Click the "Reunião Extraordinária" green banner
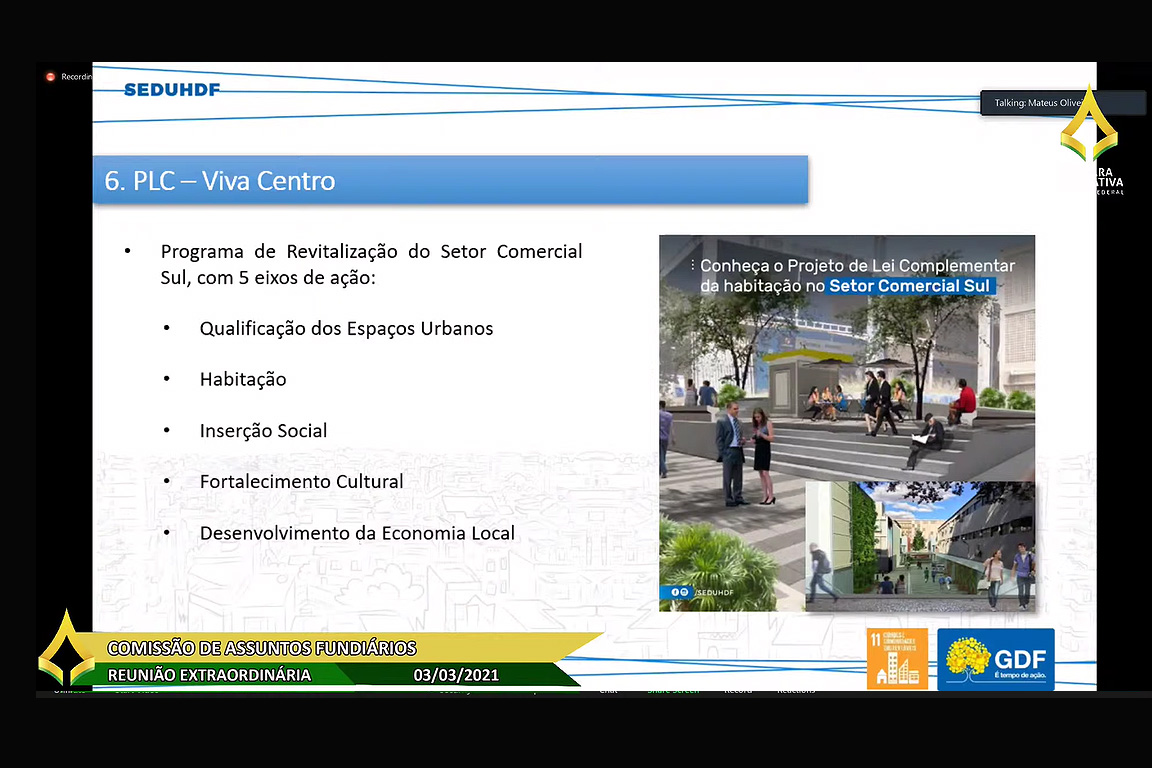 210,675
